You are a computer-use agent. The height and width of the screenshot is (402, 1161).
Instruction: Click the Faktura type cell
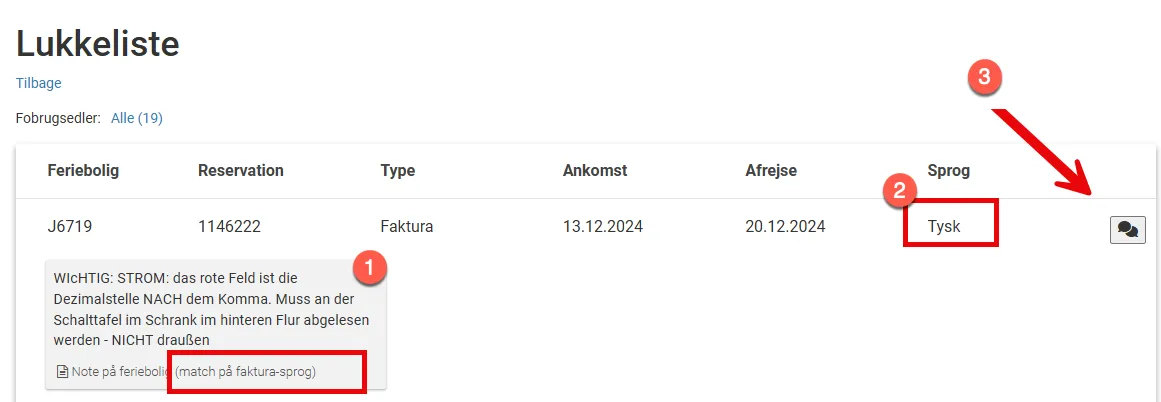pyautogui.click(x=406, y=227)
